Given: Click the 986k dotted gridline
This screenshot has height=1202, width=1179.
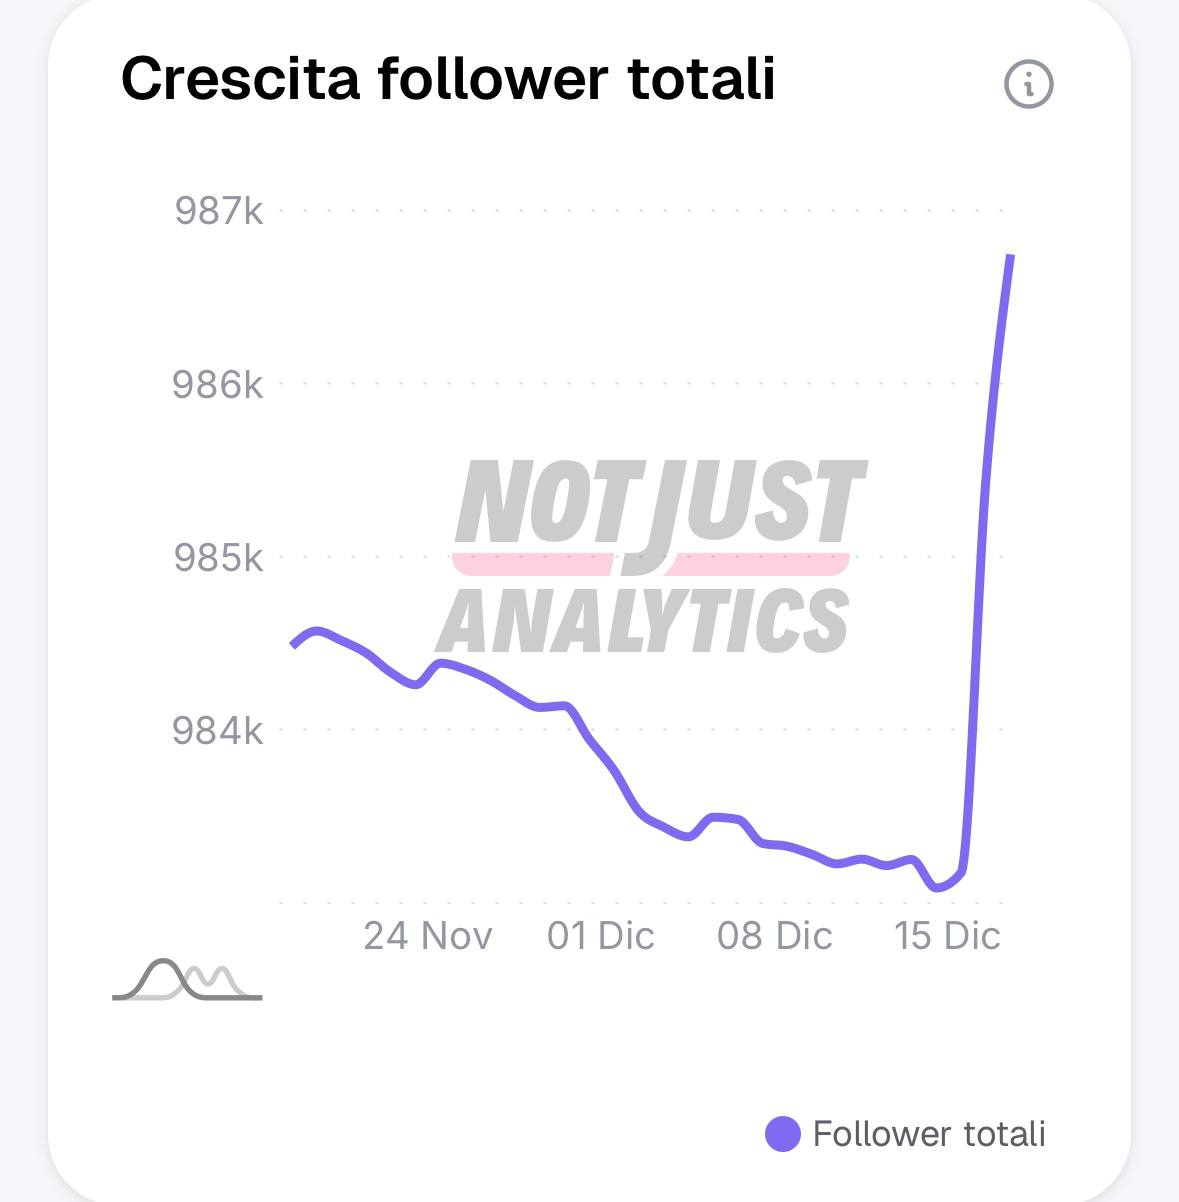Looking at the screenshot, I should [640, 383].
